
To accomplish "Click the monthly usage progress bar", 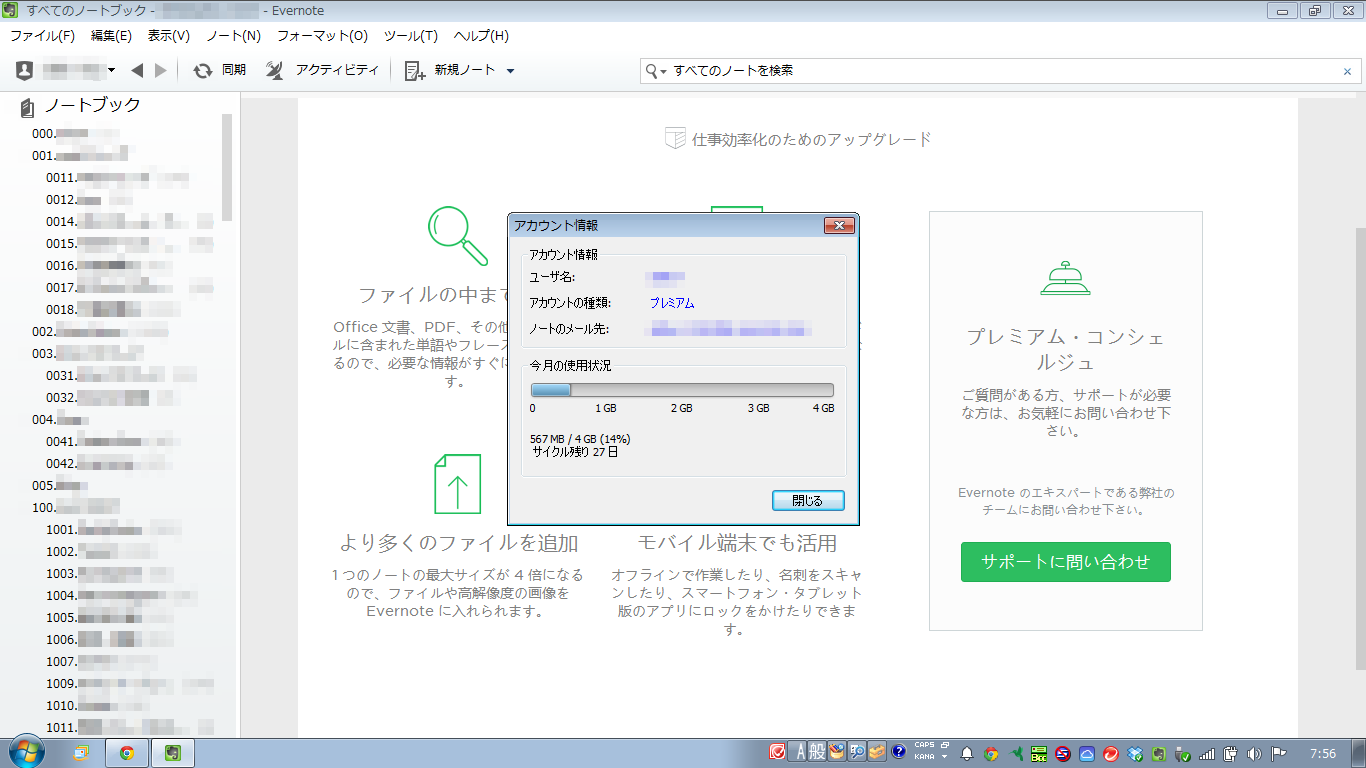I will coord(682,390).
